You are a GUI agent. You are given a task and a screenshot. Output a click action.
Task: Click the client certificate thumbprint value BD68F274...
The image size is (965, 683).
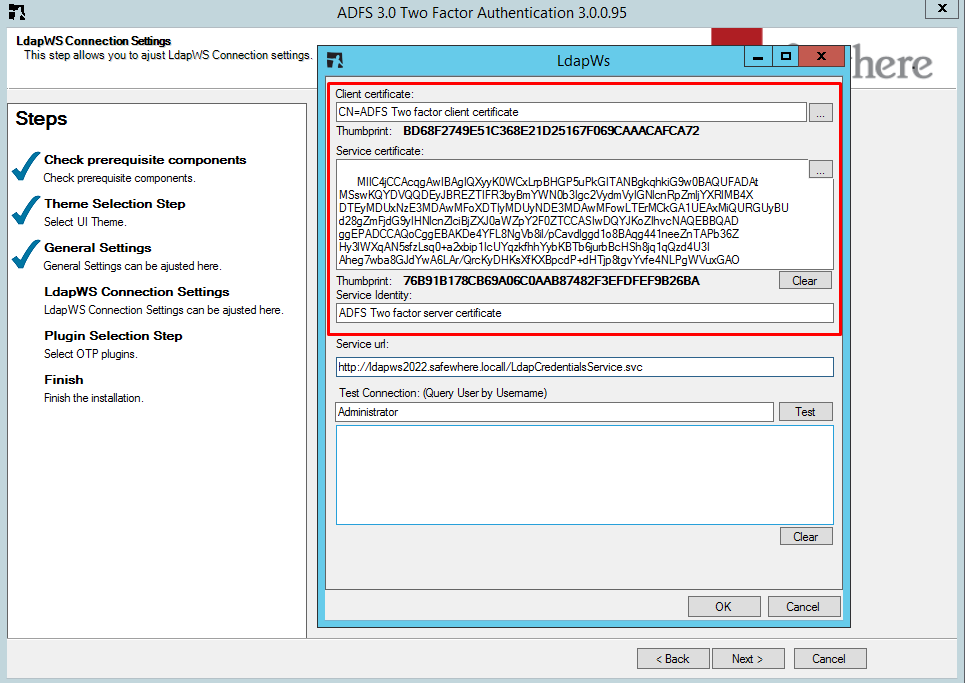pos(551,131)
